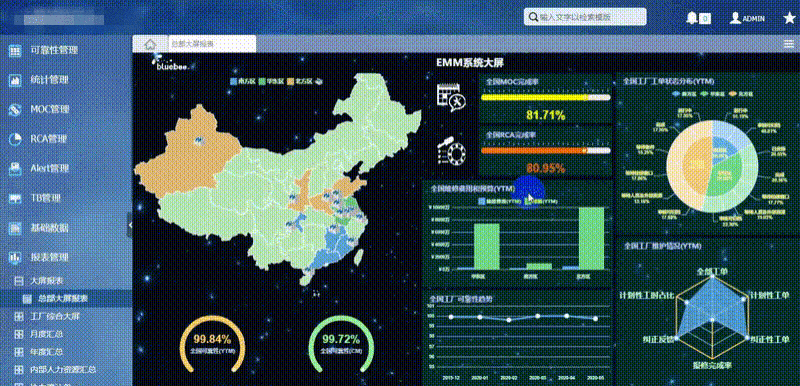Toggle the orange 北方区 map legend item
This screenshot has width=800, height=386.
pyautogui.click(x=300, y=81)
